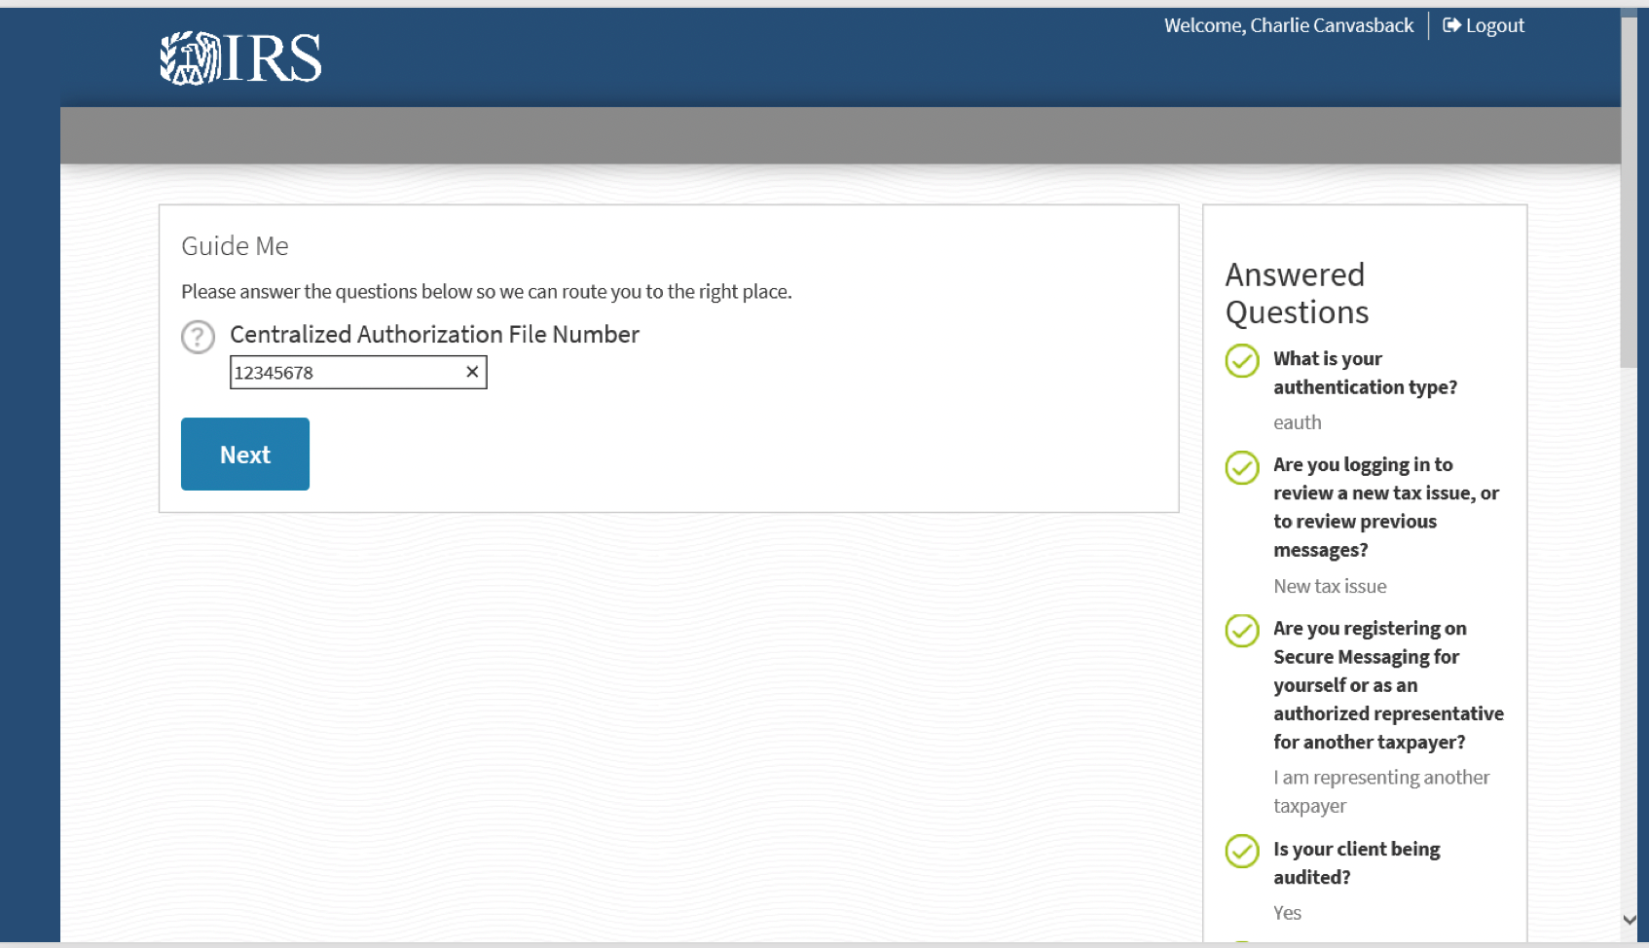This screenshot has width=1649, height=948.
Task: Click the checkmark beside authentication type question
Action: click(1242, 361)
